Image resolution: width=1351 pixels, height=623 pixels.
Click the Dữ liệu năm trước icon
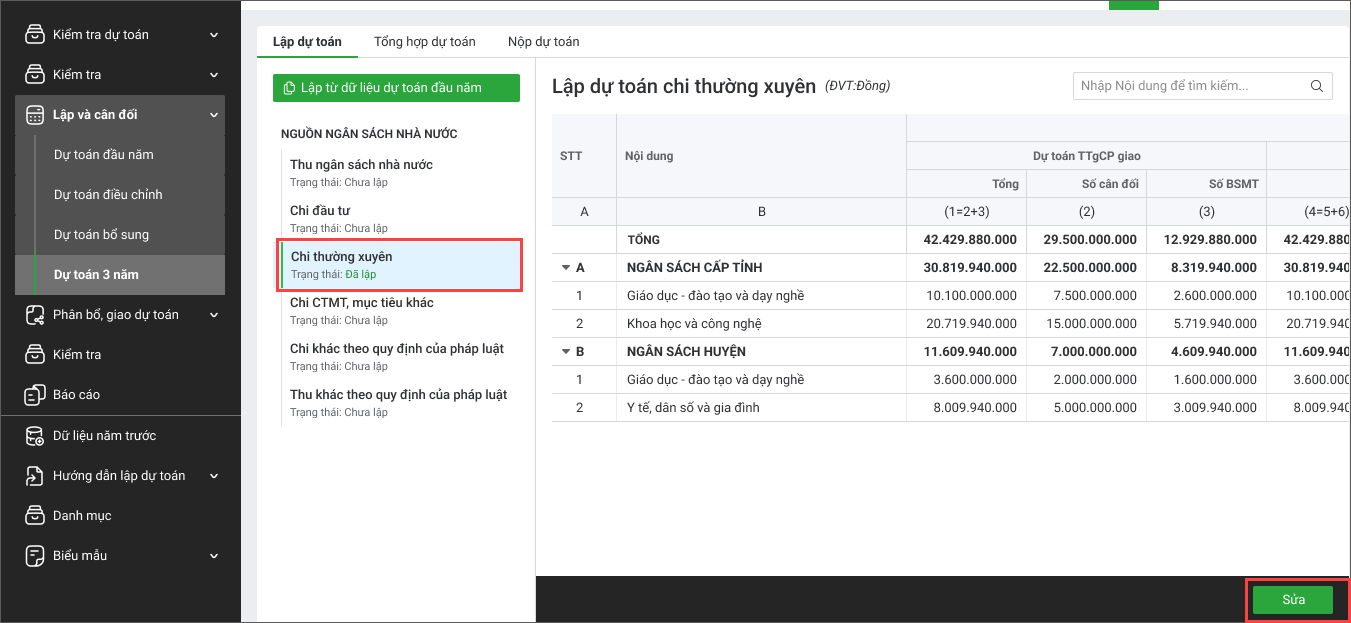click(x=35, y=436)
